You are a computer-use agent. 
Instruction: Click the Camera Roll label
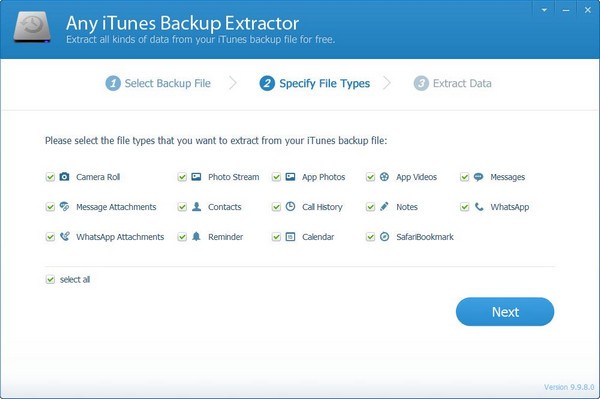[98, 177]
